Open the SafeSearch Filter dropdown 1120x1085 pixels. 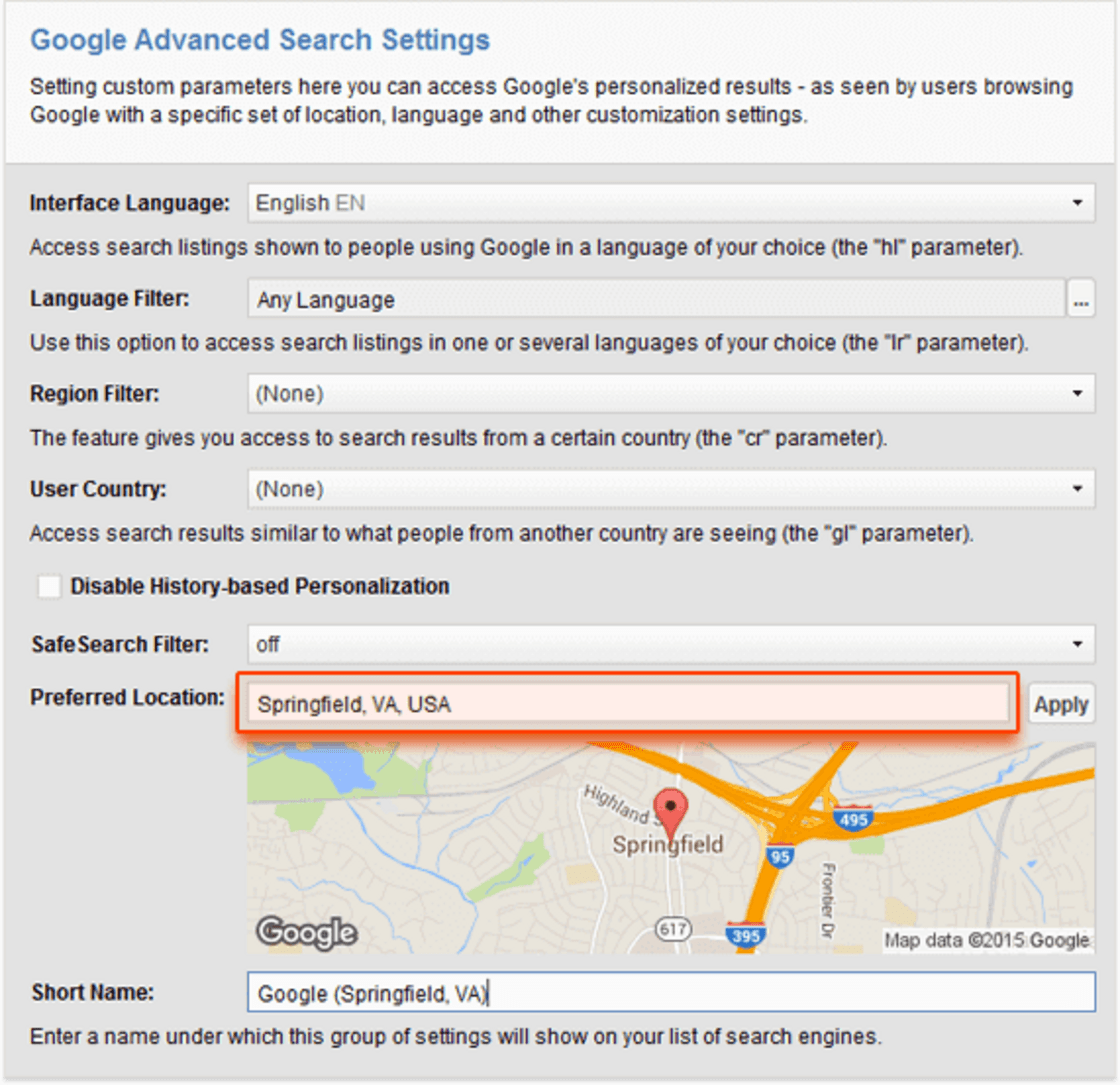(1080, 644)
